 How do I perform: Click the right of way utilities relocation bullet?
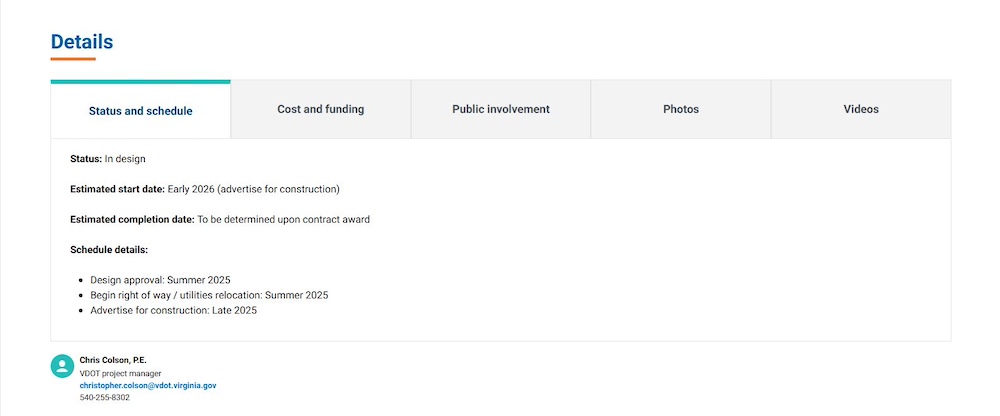[x=209, y=295]
